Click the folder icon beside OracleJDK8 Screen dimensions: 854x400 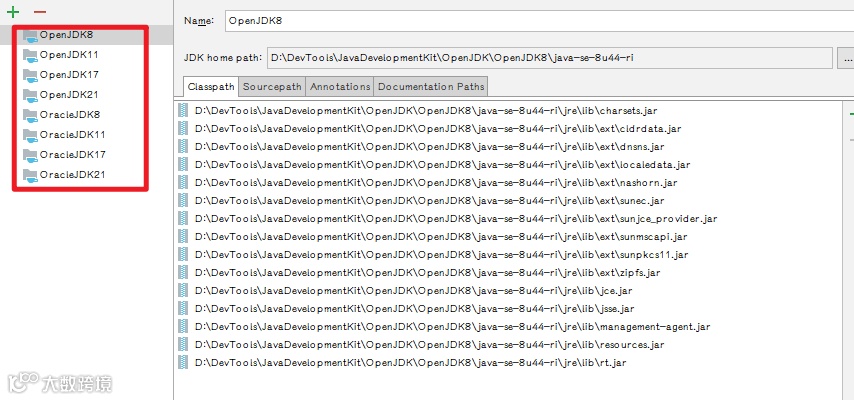(30, 116)
